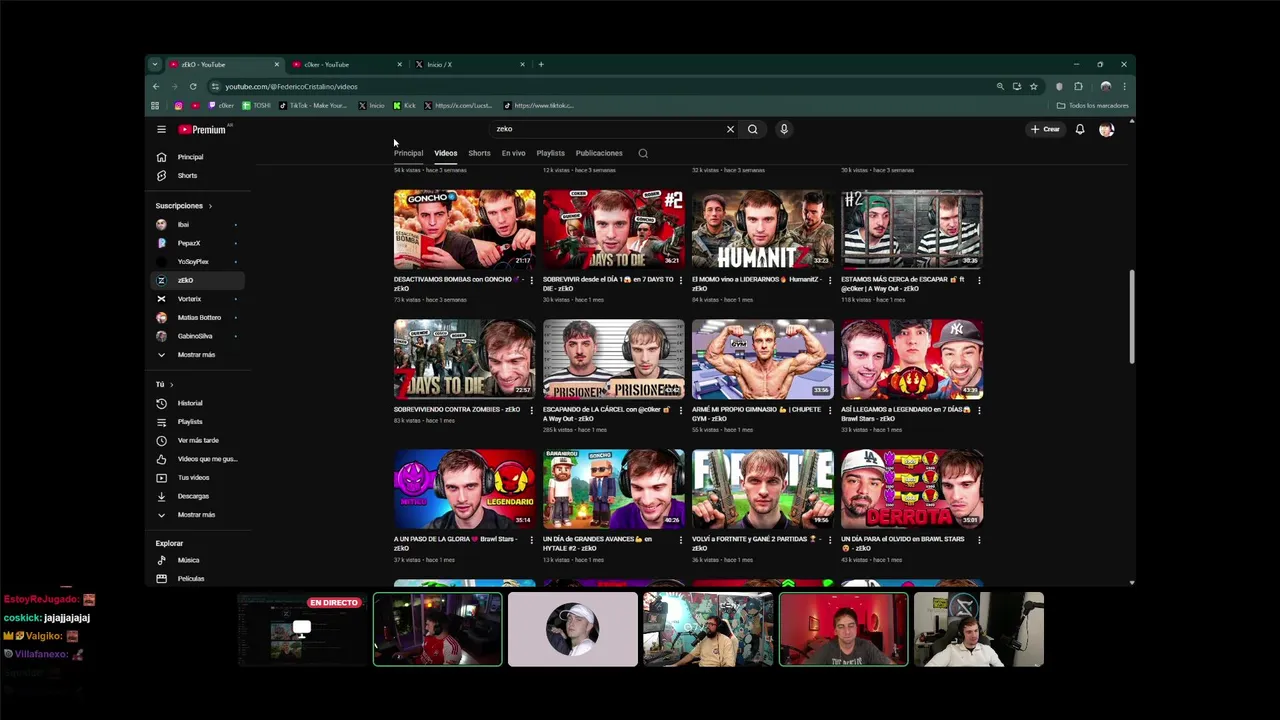The image size is (1280, 720).
Task: Open Vorterix subscription channel
Action: pos(197,299)
